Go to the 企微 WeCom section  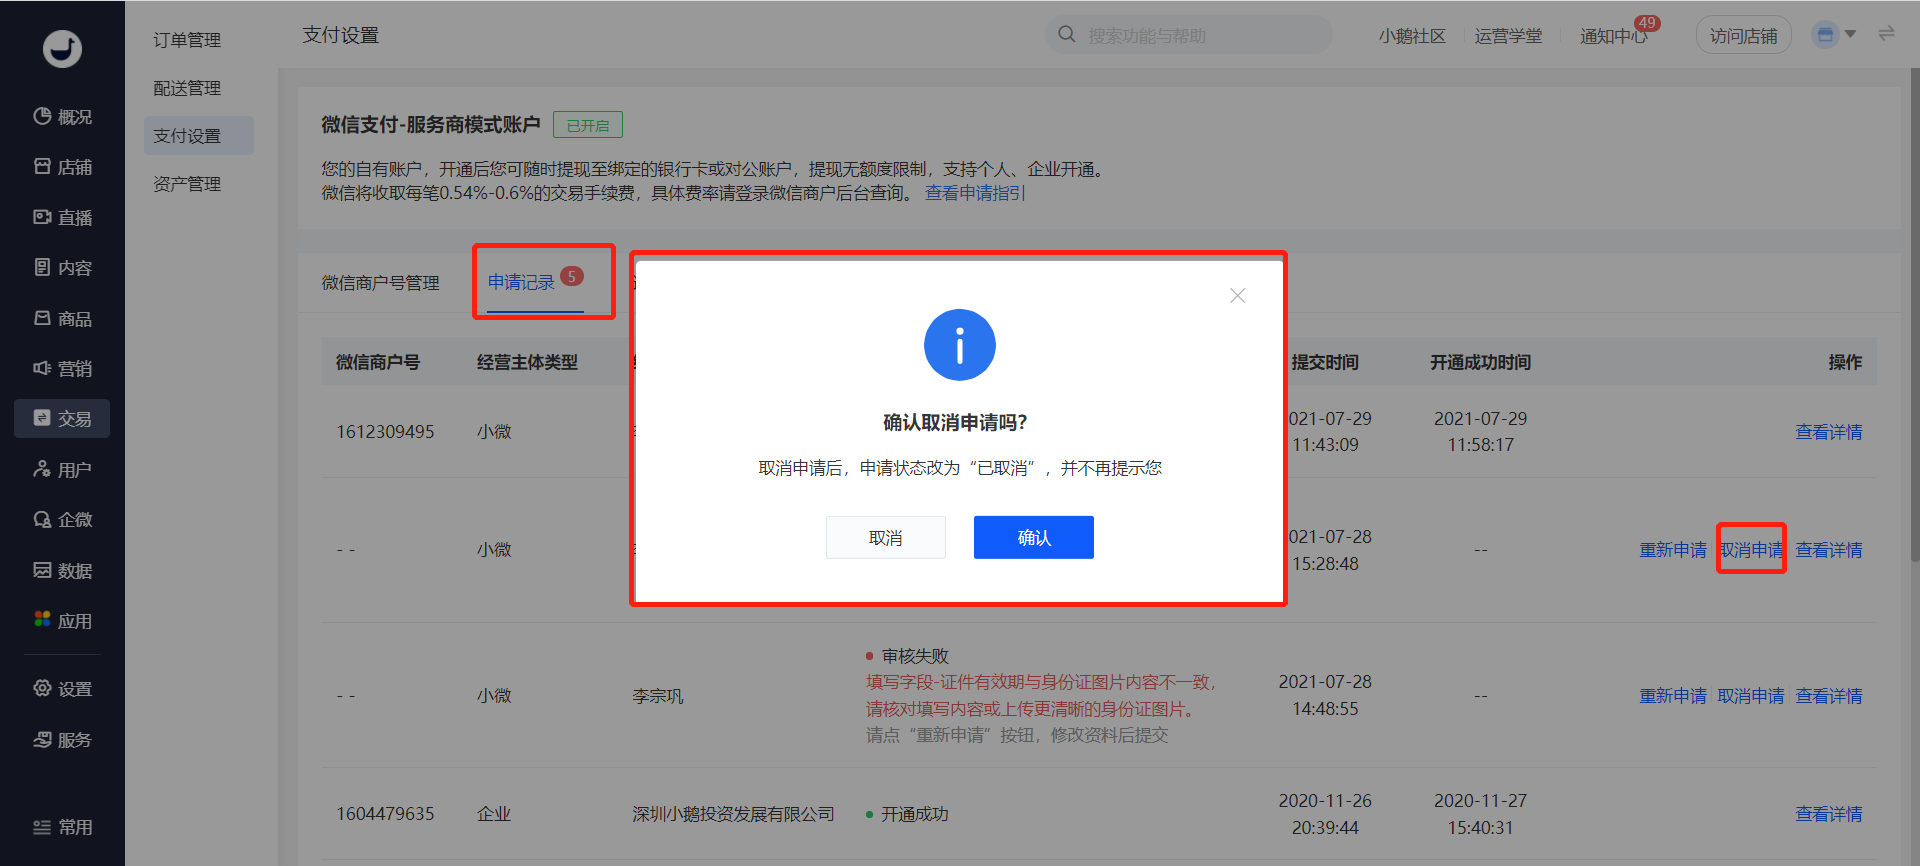(62, 519)
